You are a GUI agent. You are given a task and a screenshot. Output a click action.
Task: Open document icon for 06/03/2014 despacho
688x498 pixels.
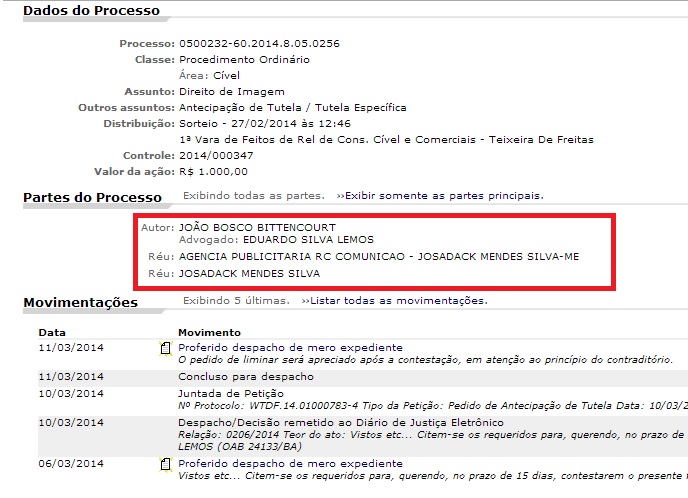coord(165,464)
